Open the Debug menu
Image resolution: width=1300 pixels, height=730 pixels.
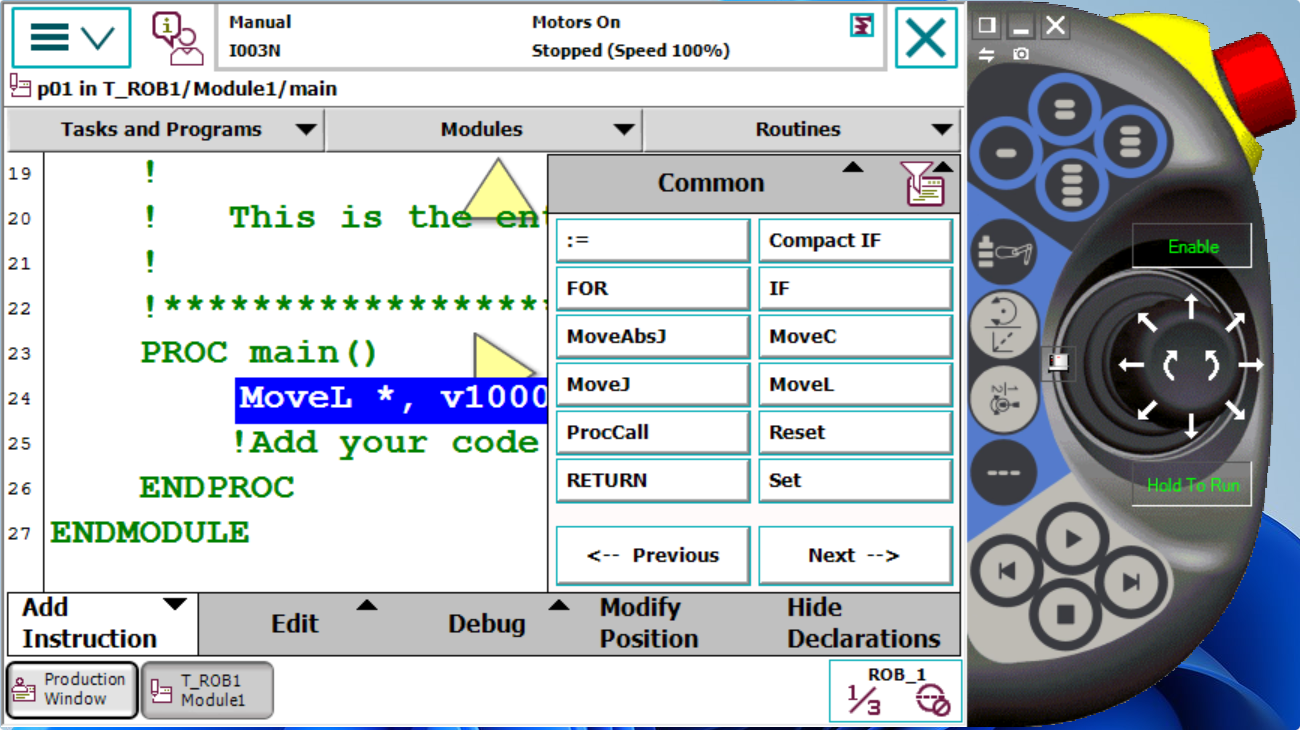487,624
